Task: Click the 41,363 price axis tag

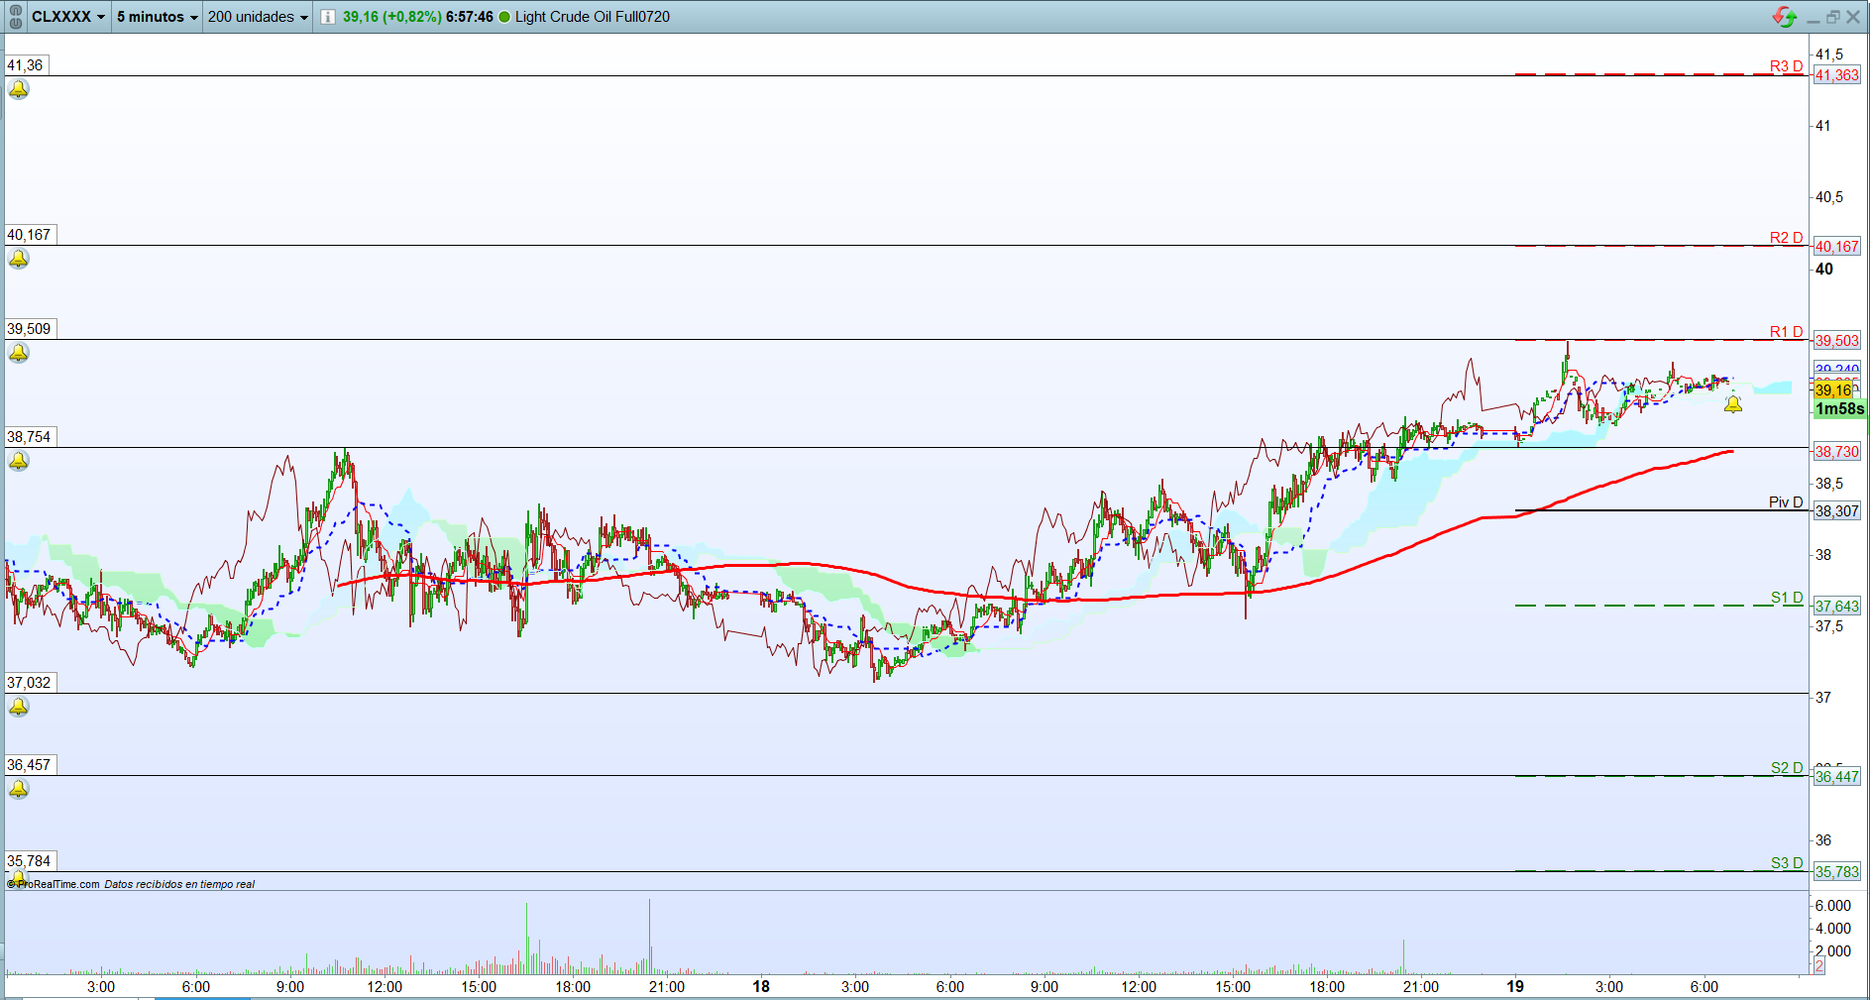Action: (x=1837, y=75)
